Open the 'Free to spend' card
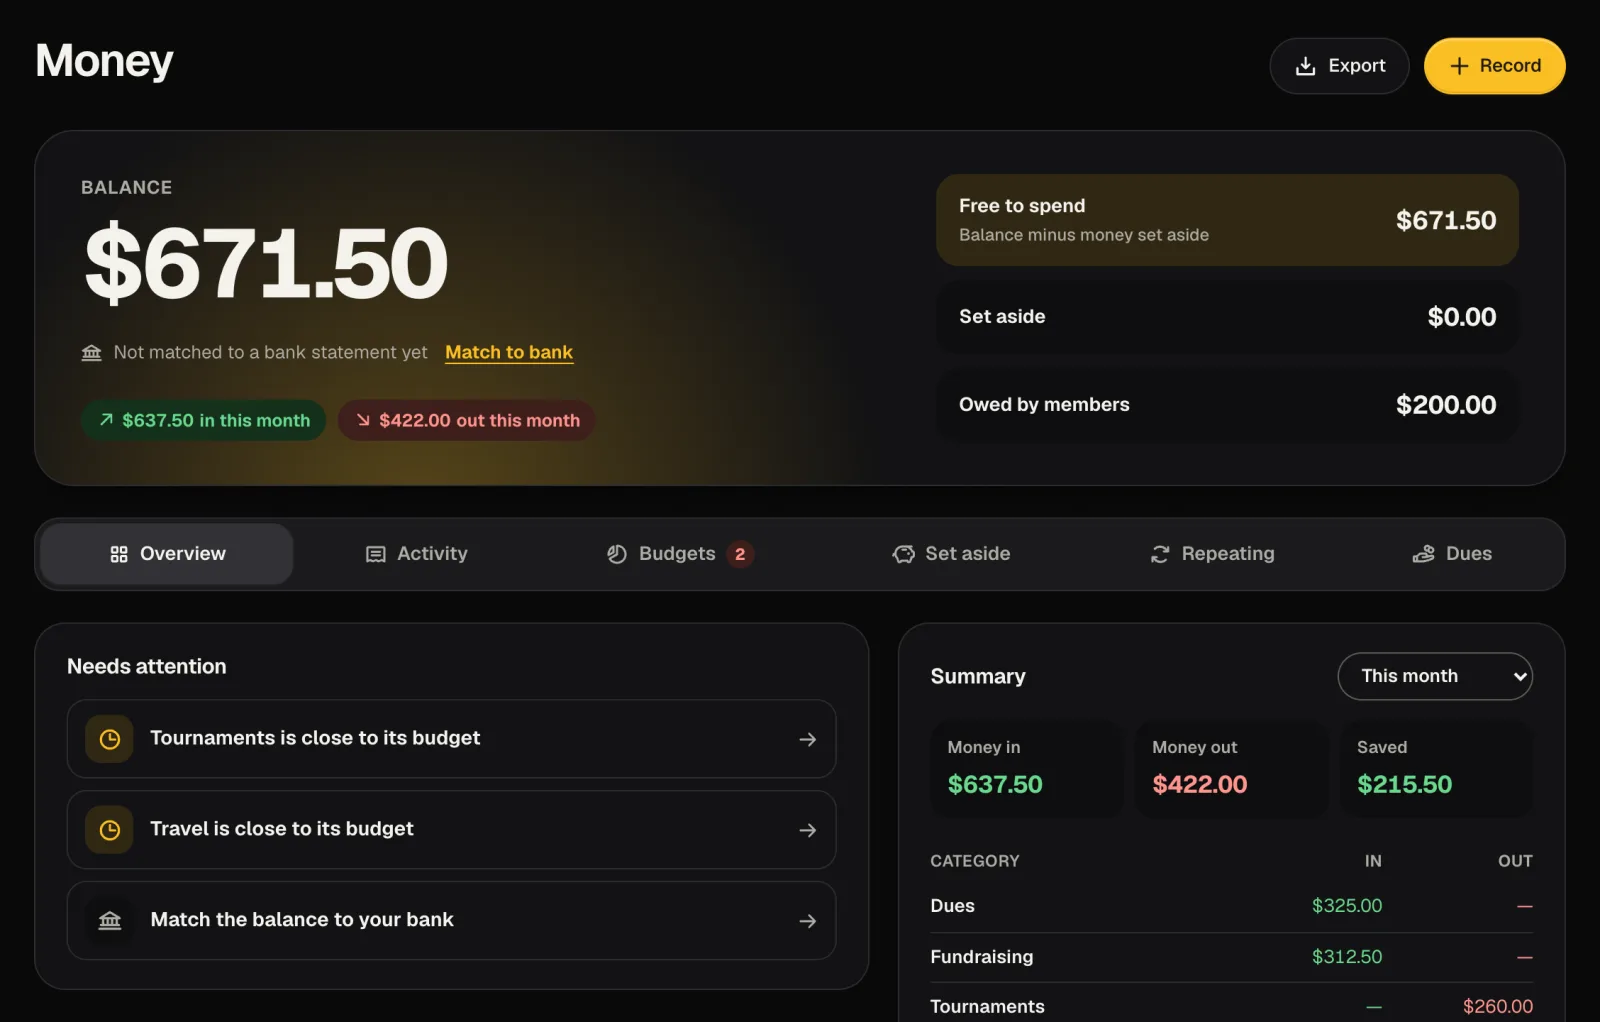 (1227, 220)
